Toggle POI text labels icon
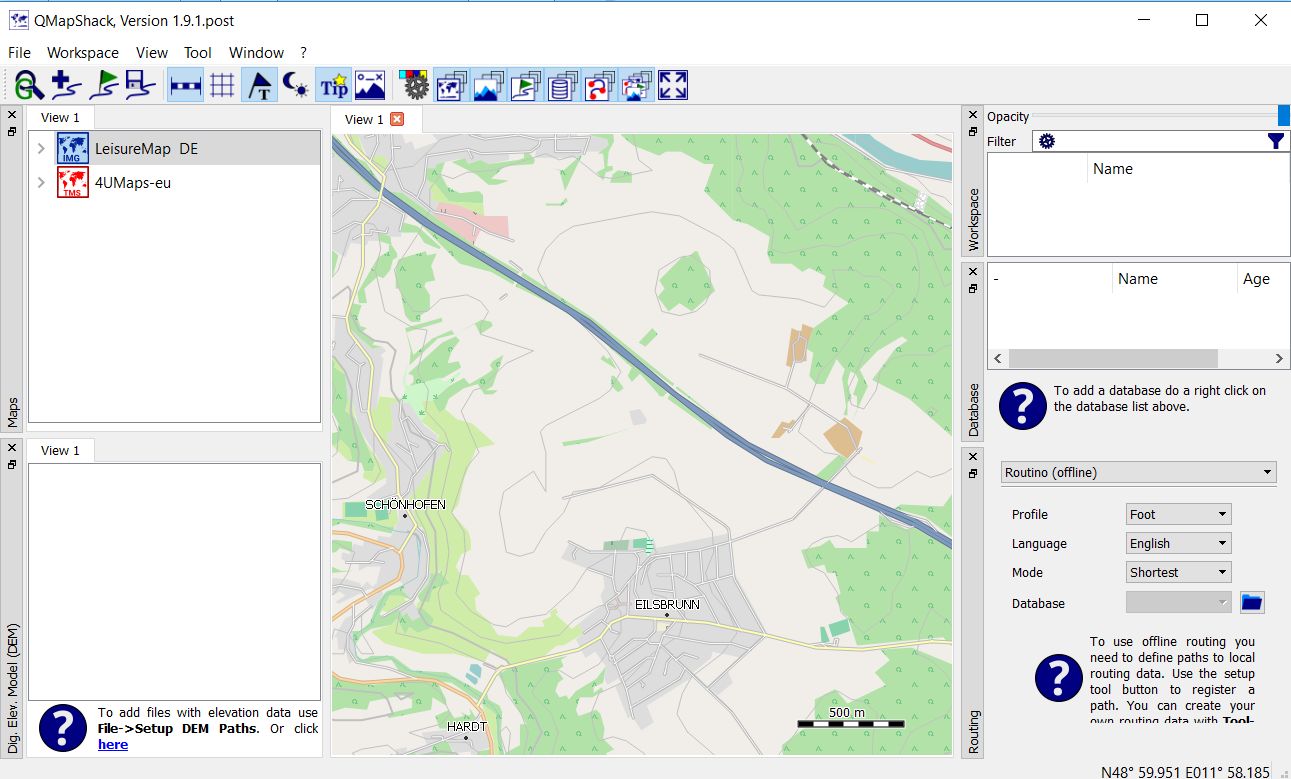Screen dimensions: 1291x779 point(259,85)
